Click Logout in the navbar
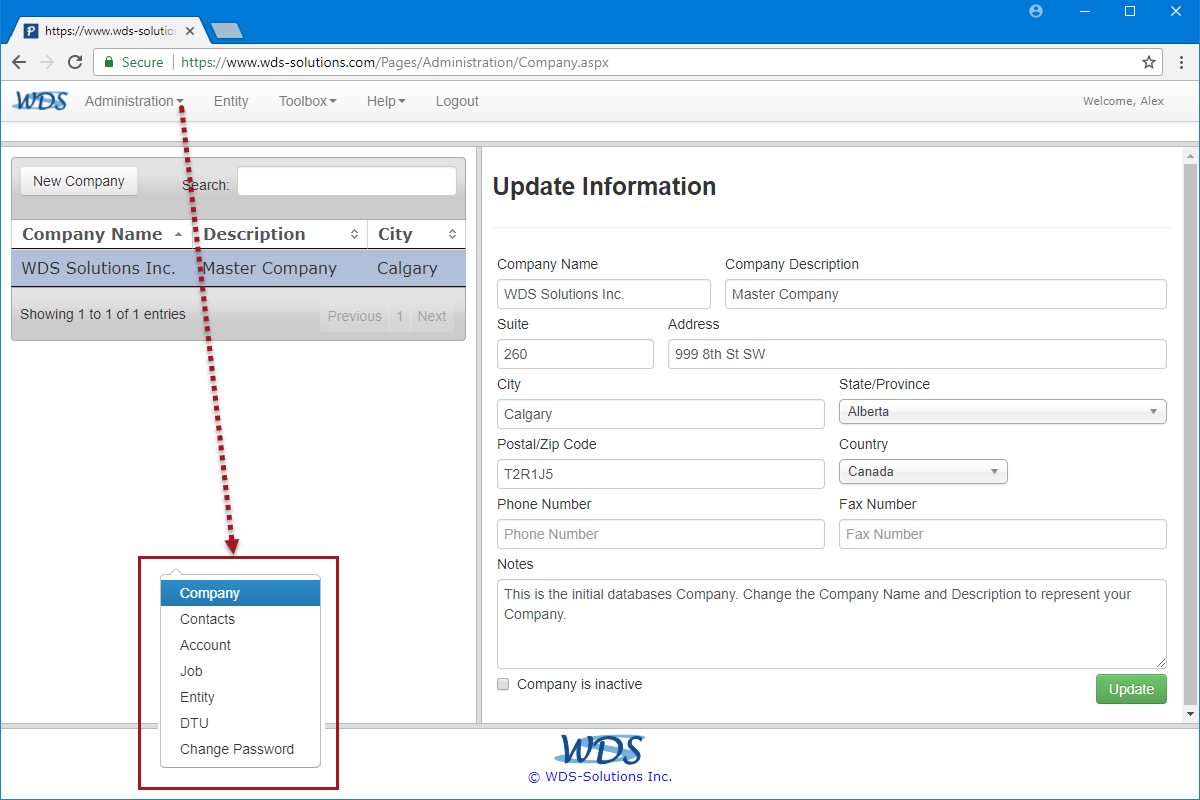Viewport: 1200px width, 800px height. tap(457, 101)
